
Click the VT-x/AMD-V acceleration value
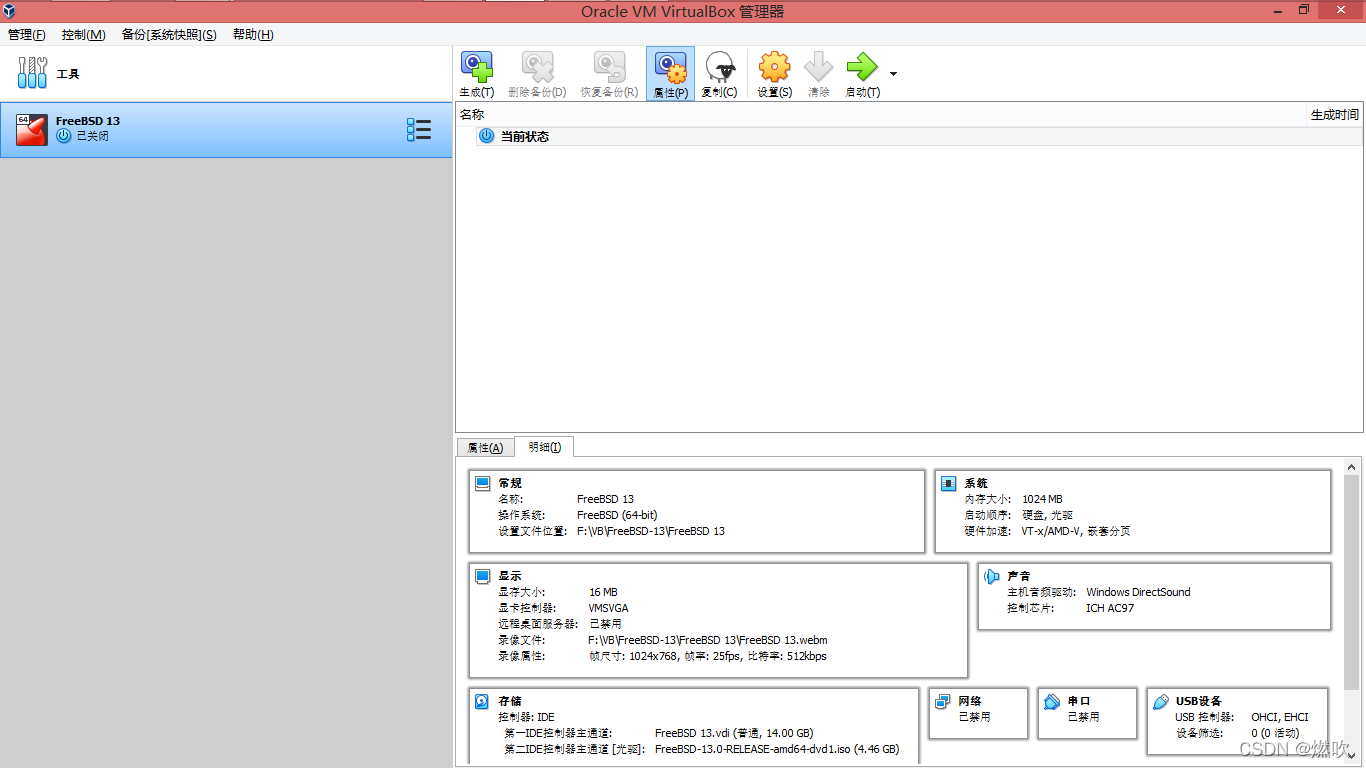click(1076, 531)
